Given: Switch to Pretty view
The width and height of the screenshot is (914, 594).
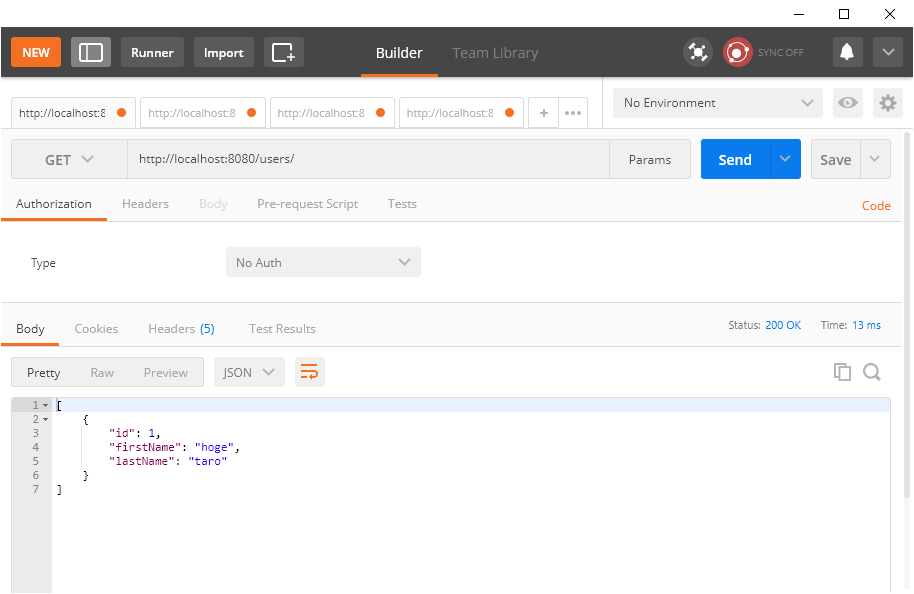Looking at the screenshot, I should point(44,372).
